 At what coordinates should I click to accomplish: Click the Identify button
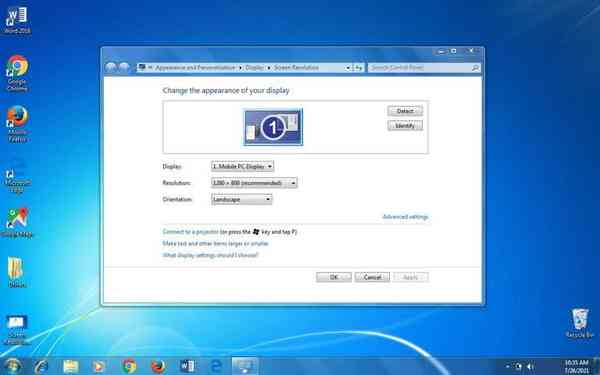(405, 126)
